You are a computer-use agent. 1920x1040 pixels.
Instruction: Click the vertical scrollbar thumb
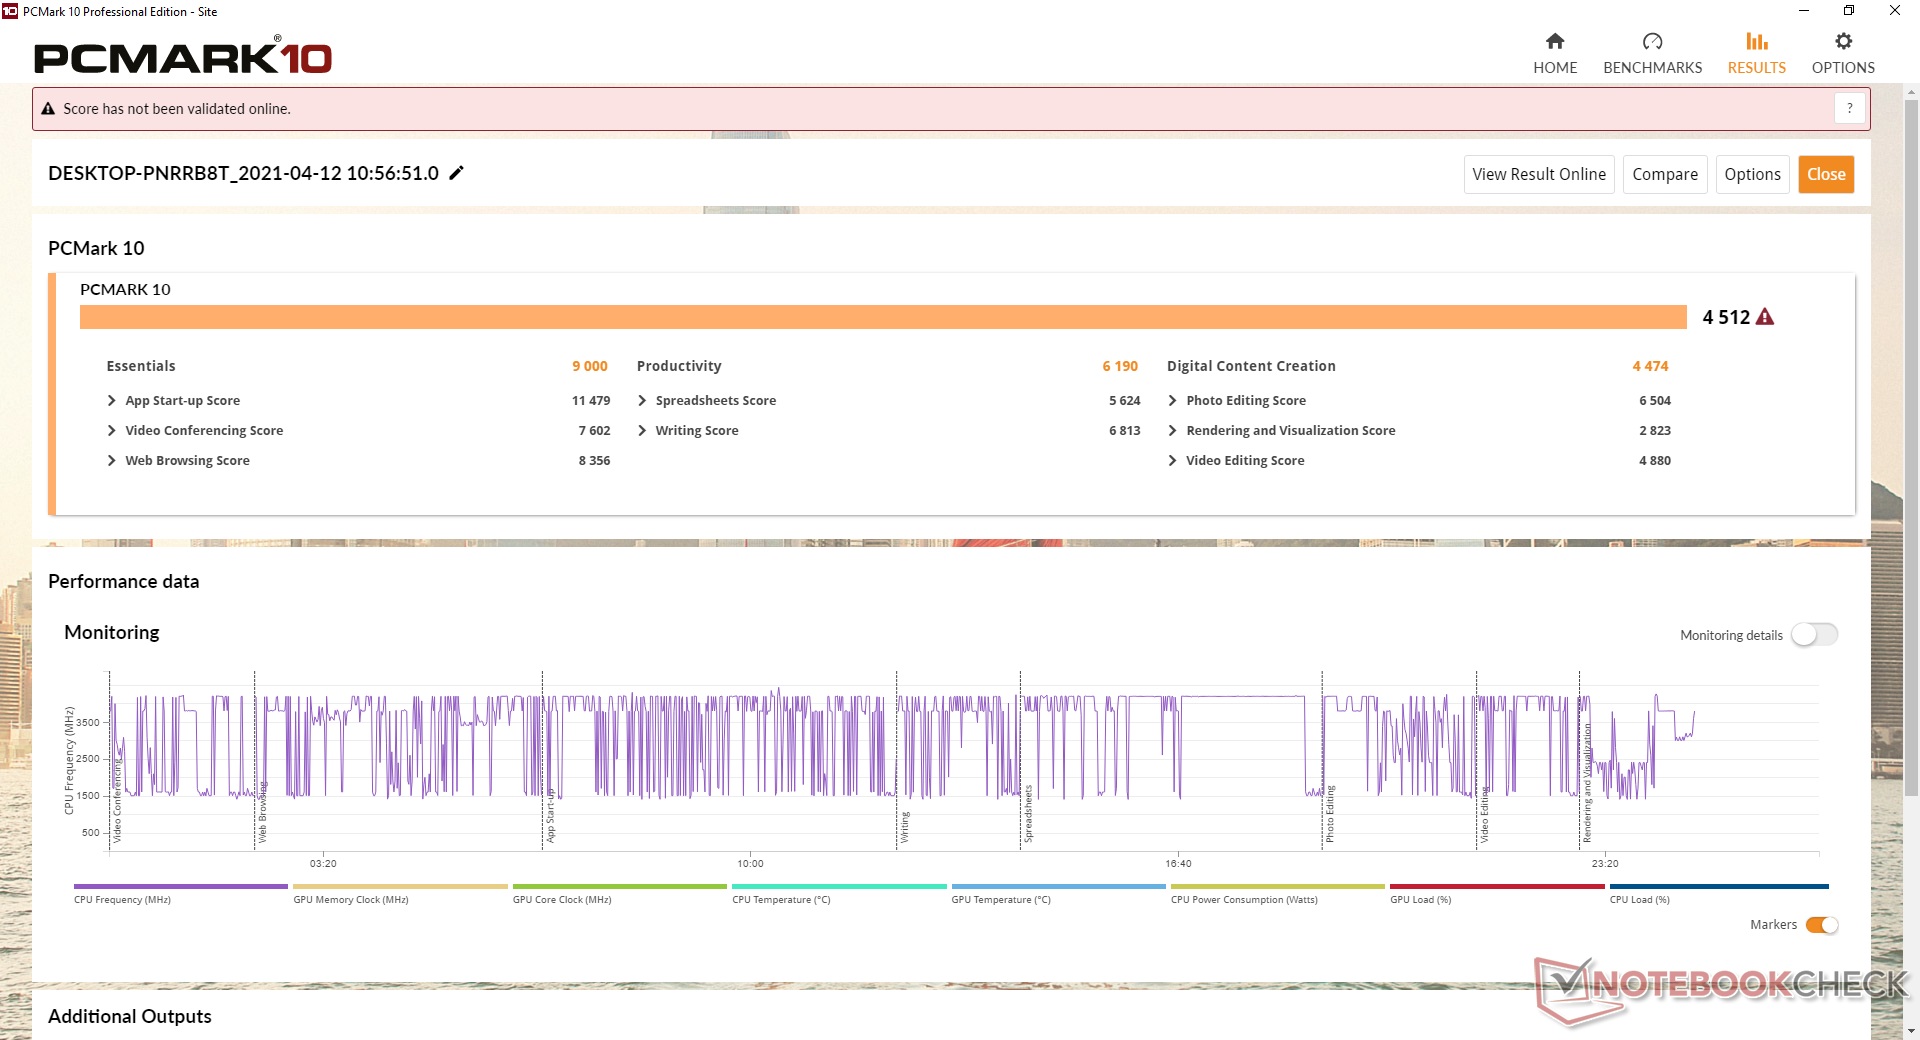pos(1911,447)
